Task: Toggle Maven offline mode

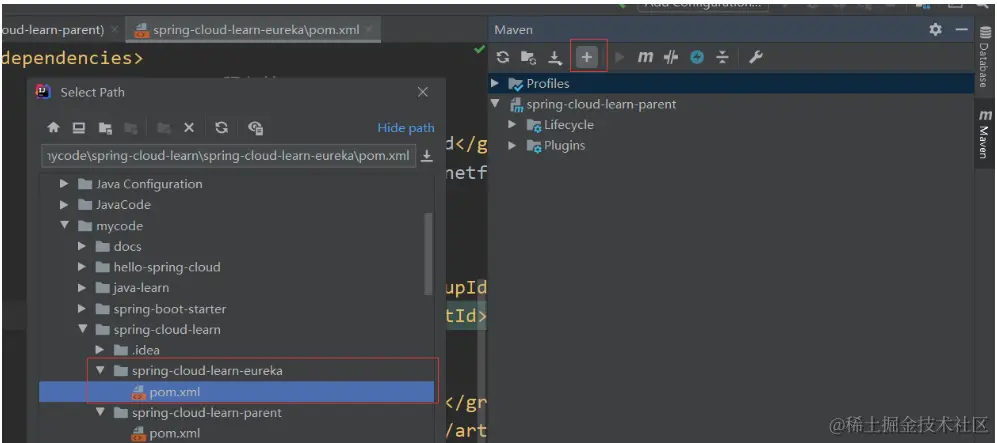Action: pyautogui.click(x=671, y=57)
